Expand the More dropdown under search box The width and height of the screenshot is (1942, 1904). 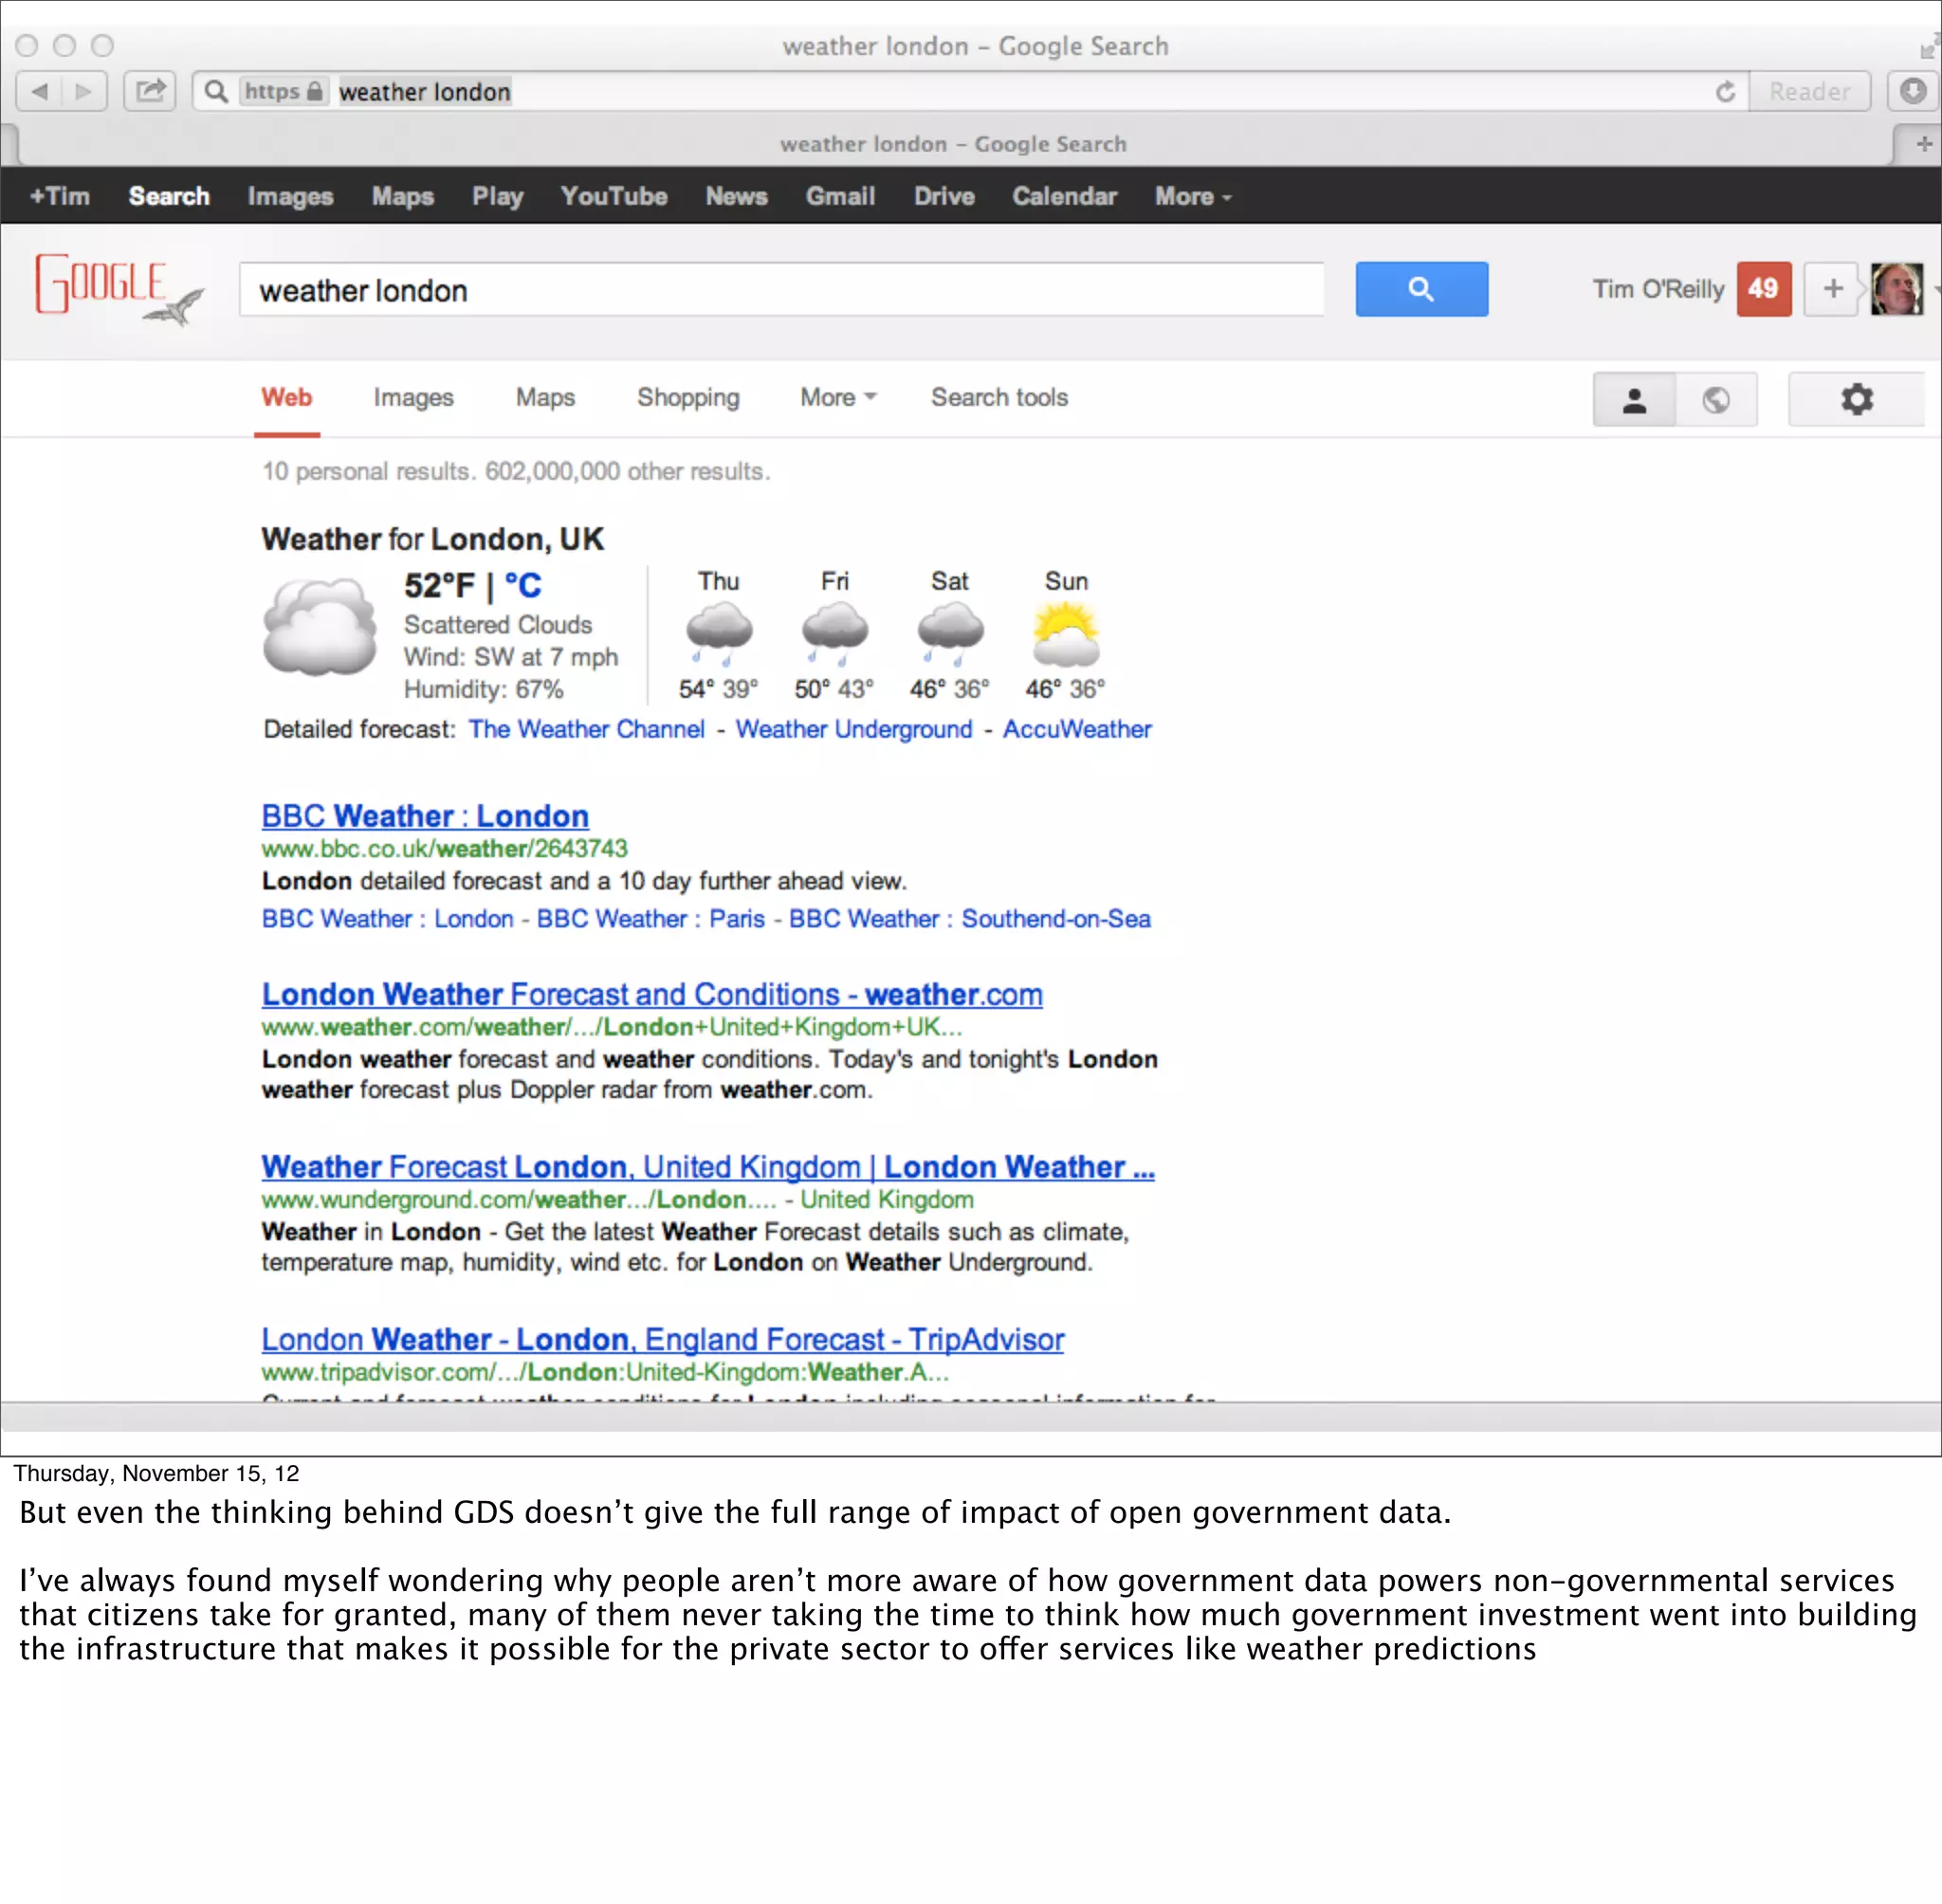(838, 397)
